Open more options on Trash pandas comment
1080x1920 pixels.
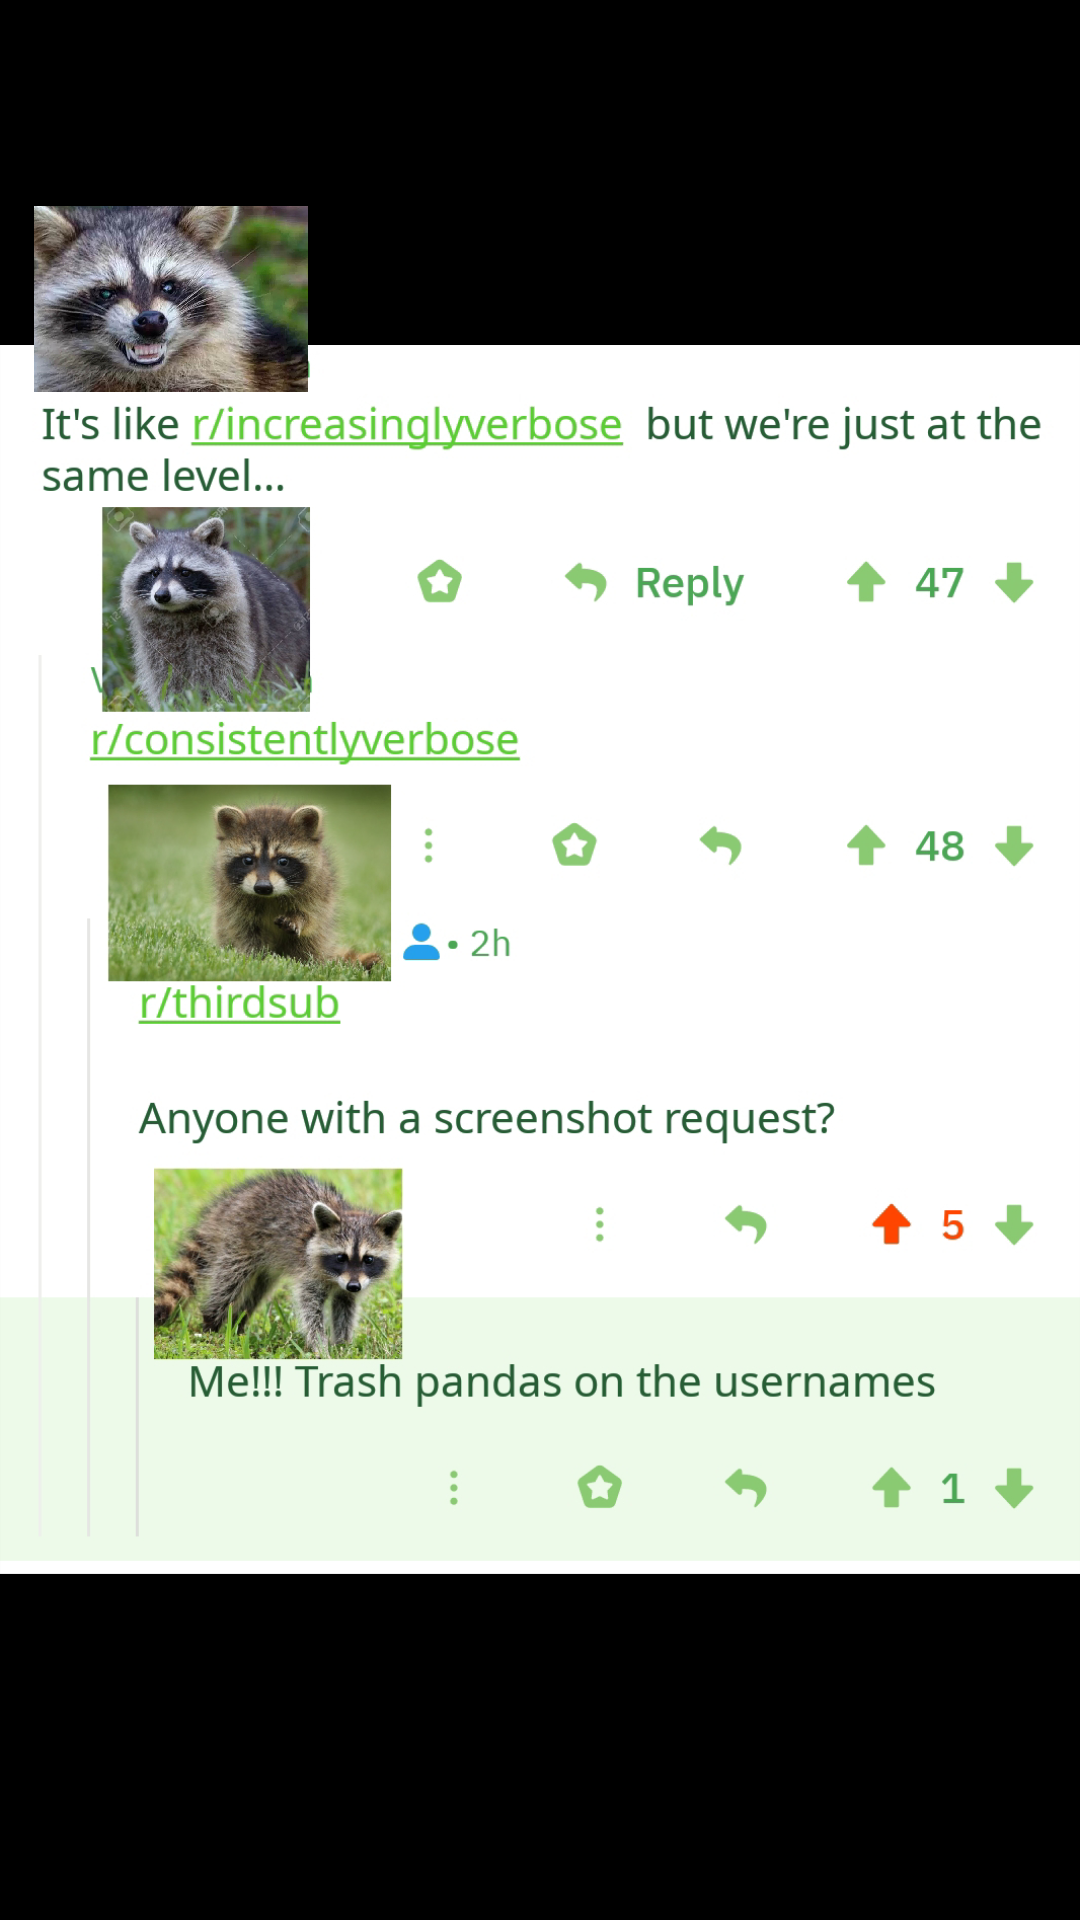coord(454,1488)
